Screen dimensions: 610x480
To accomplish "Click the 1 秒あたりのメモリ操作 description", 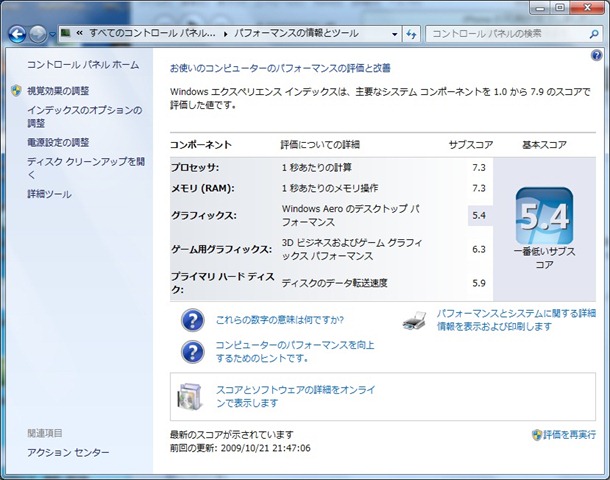I will click(x=330, y=188).
